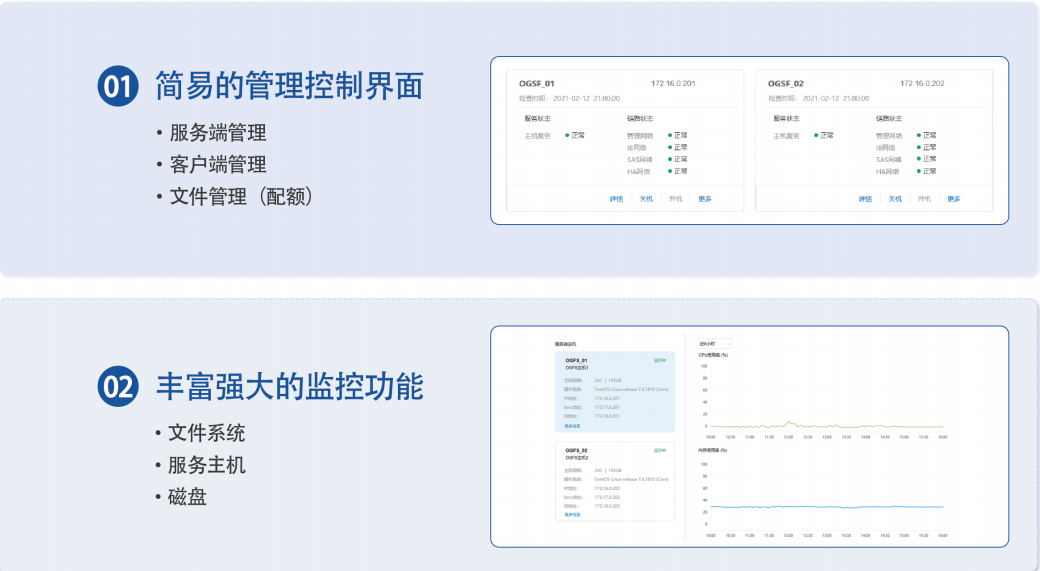The height and width of the screenshot is (571, 1040).
Task: Click 详情 link on OGSF_01 card
Action: click(616, 199)
